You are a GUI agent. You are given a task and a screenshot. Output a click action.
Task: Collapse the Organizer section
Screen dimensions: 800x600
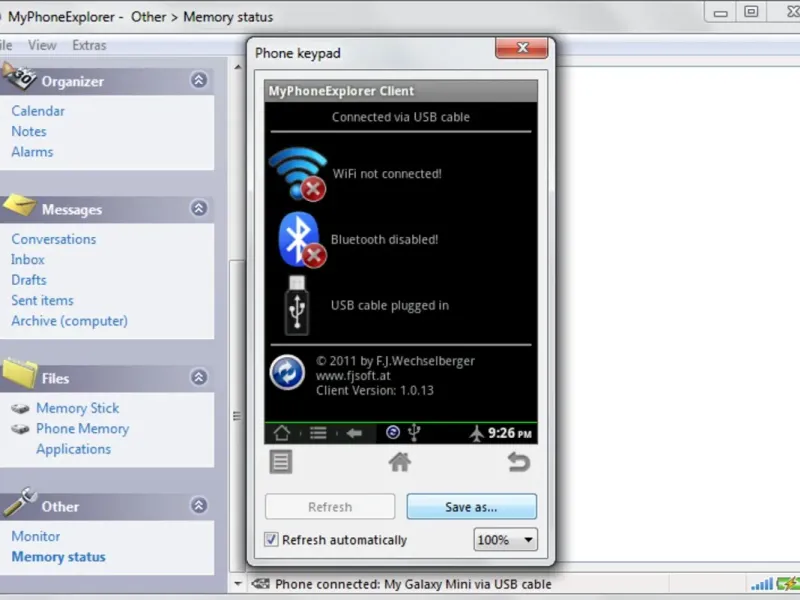click(198, 80)
